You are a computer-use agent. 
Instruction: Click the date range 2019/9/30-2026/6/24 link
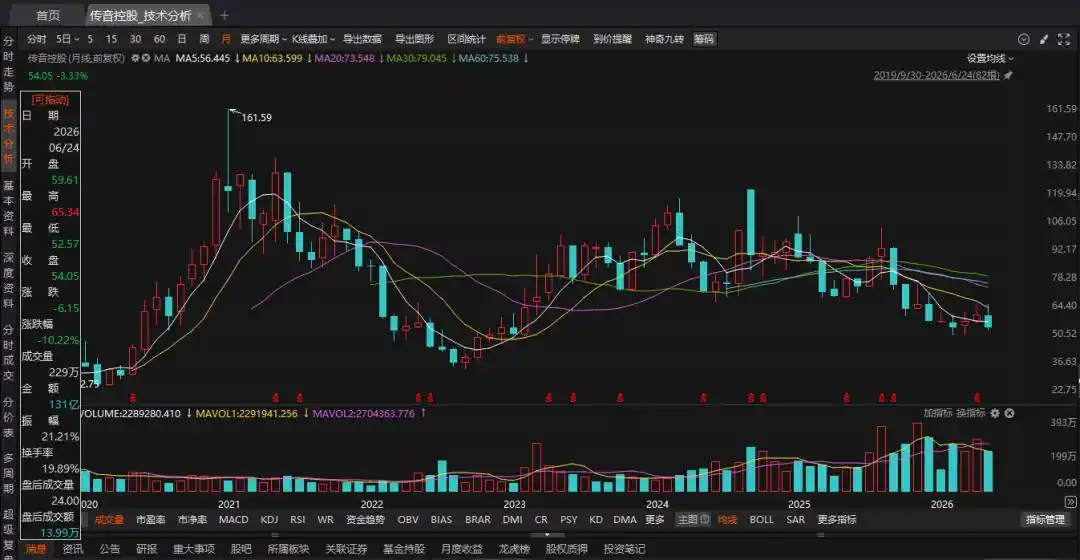click(936, 76)
